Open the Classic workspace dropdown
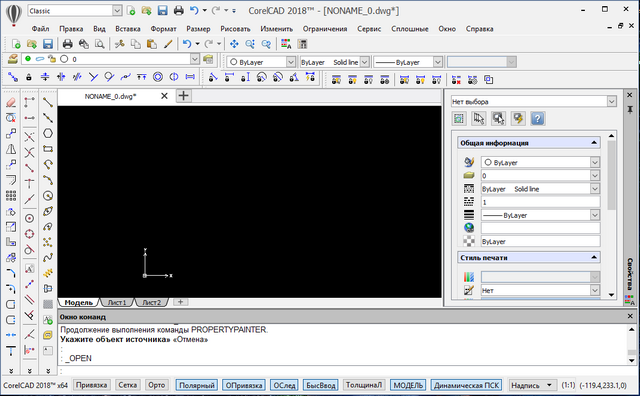The height and width of the screenshot is (396, 640). click(x=117, y=11)
